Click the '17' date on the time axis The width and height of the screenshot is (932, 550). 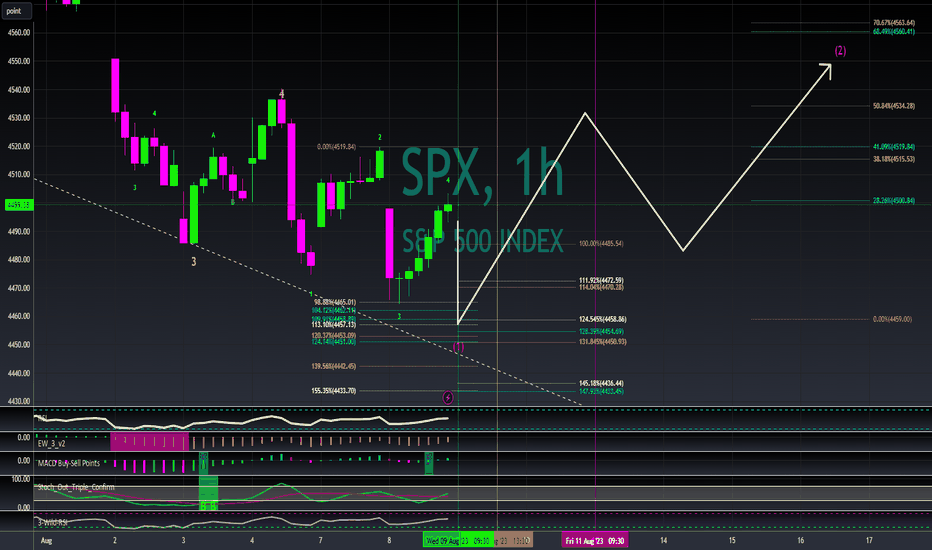(869, 540)
